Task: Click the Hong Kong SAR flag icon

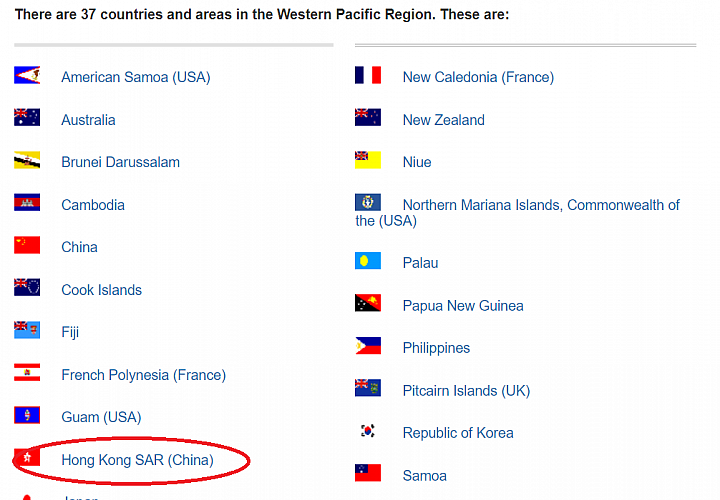Action: tap(27, 458)
